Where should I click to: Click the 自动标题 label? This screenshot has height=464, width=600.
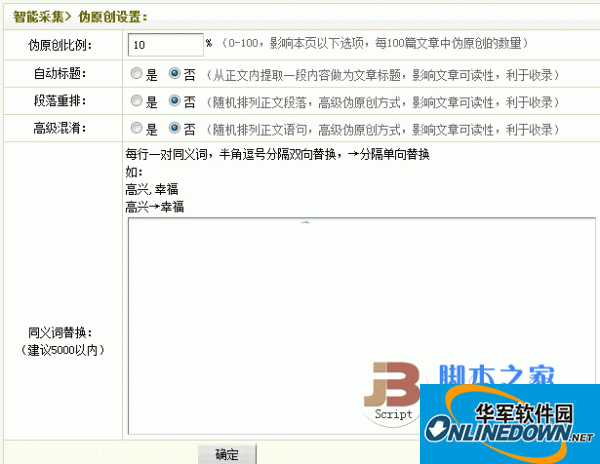coord(60,73)
